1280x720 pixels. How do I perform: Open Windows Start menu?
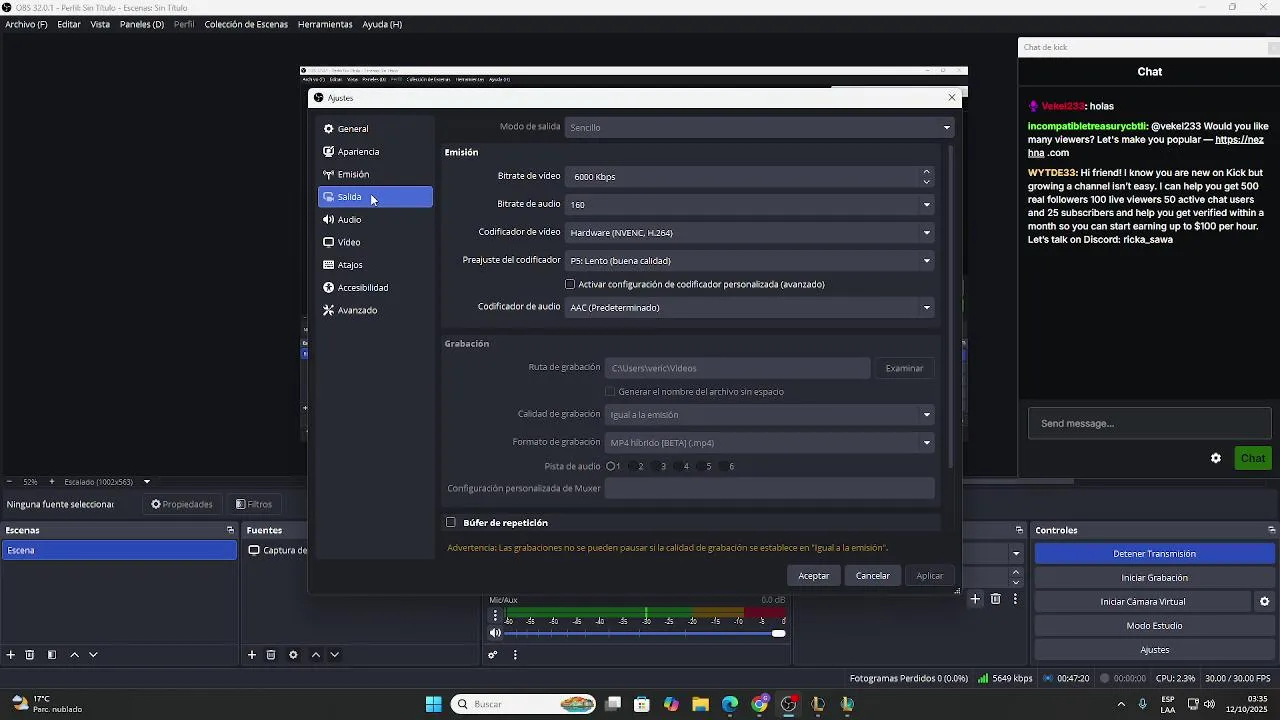434,704
